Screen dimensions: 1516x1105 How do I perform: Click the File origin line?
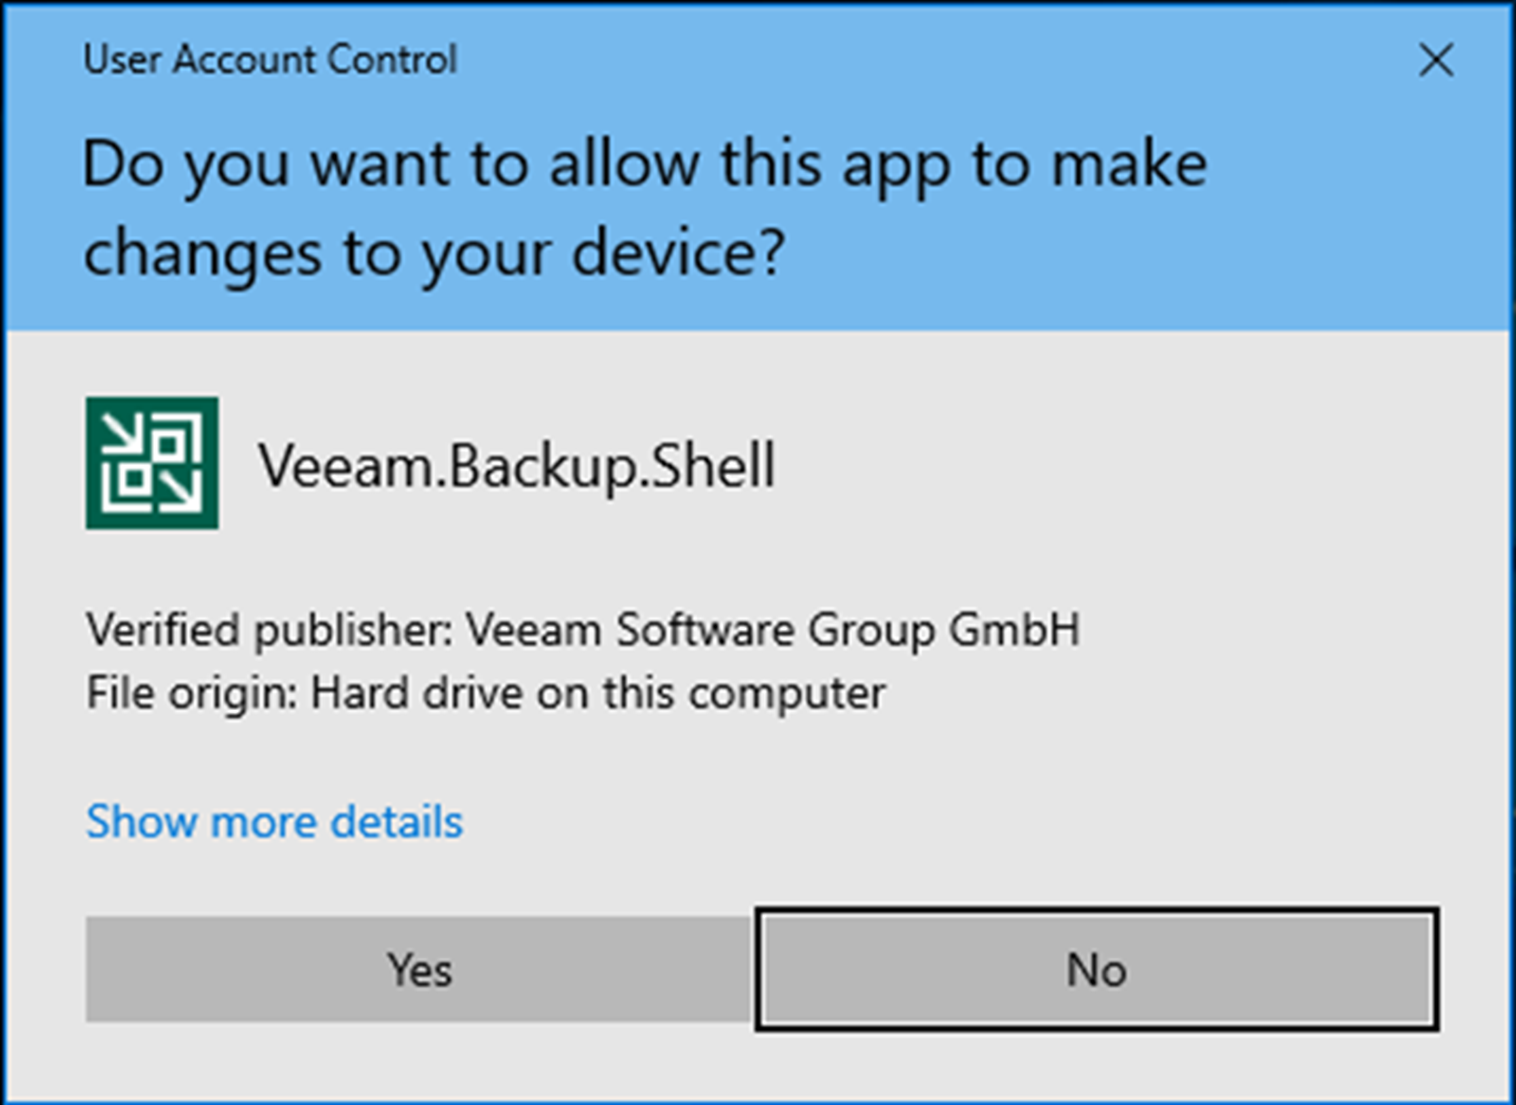pyautogui.click(x=486, y=693)
